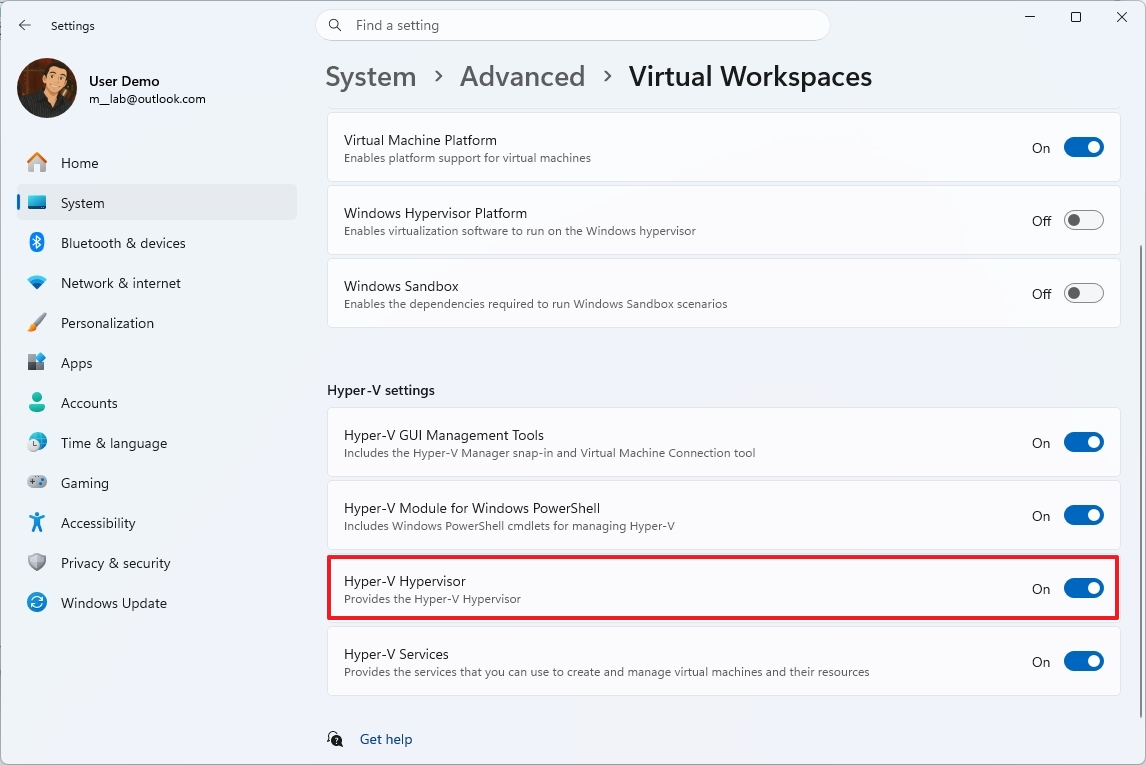Select Accessibility settings
This screenshot has height=765, width=1146.
[x=97, y=522]
